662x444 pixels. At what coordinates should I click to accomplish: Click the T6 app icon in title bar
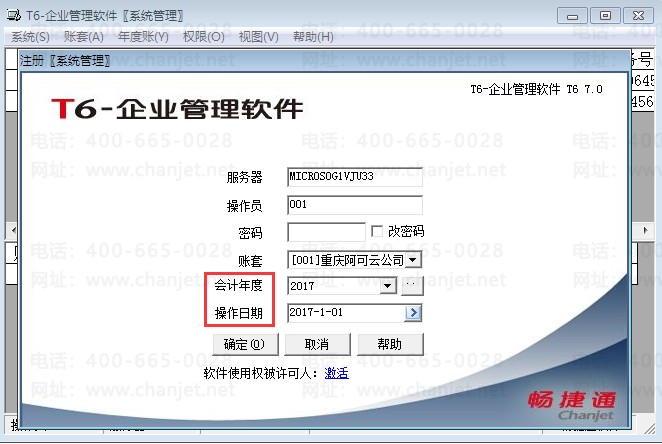point(11,15)
